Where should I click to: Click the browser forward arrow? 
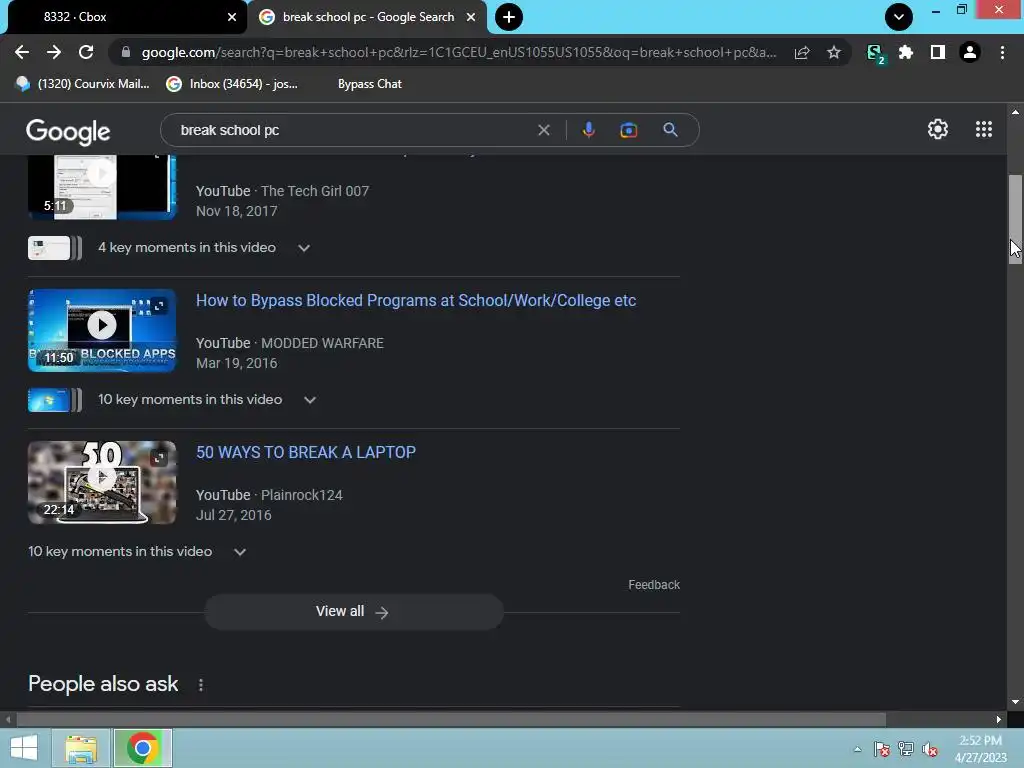(54, 52)
